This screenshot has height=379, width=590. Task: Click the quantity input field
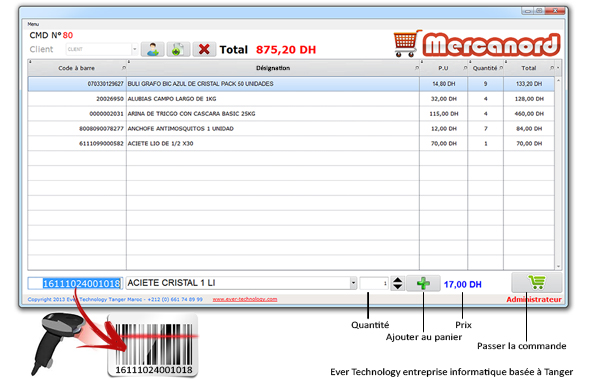374,283
